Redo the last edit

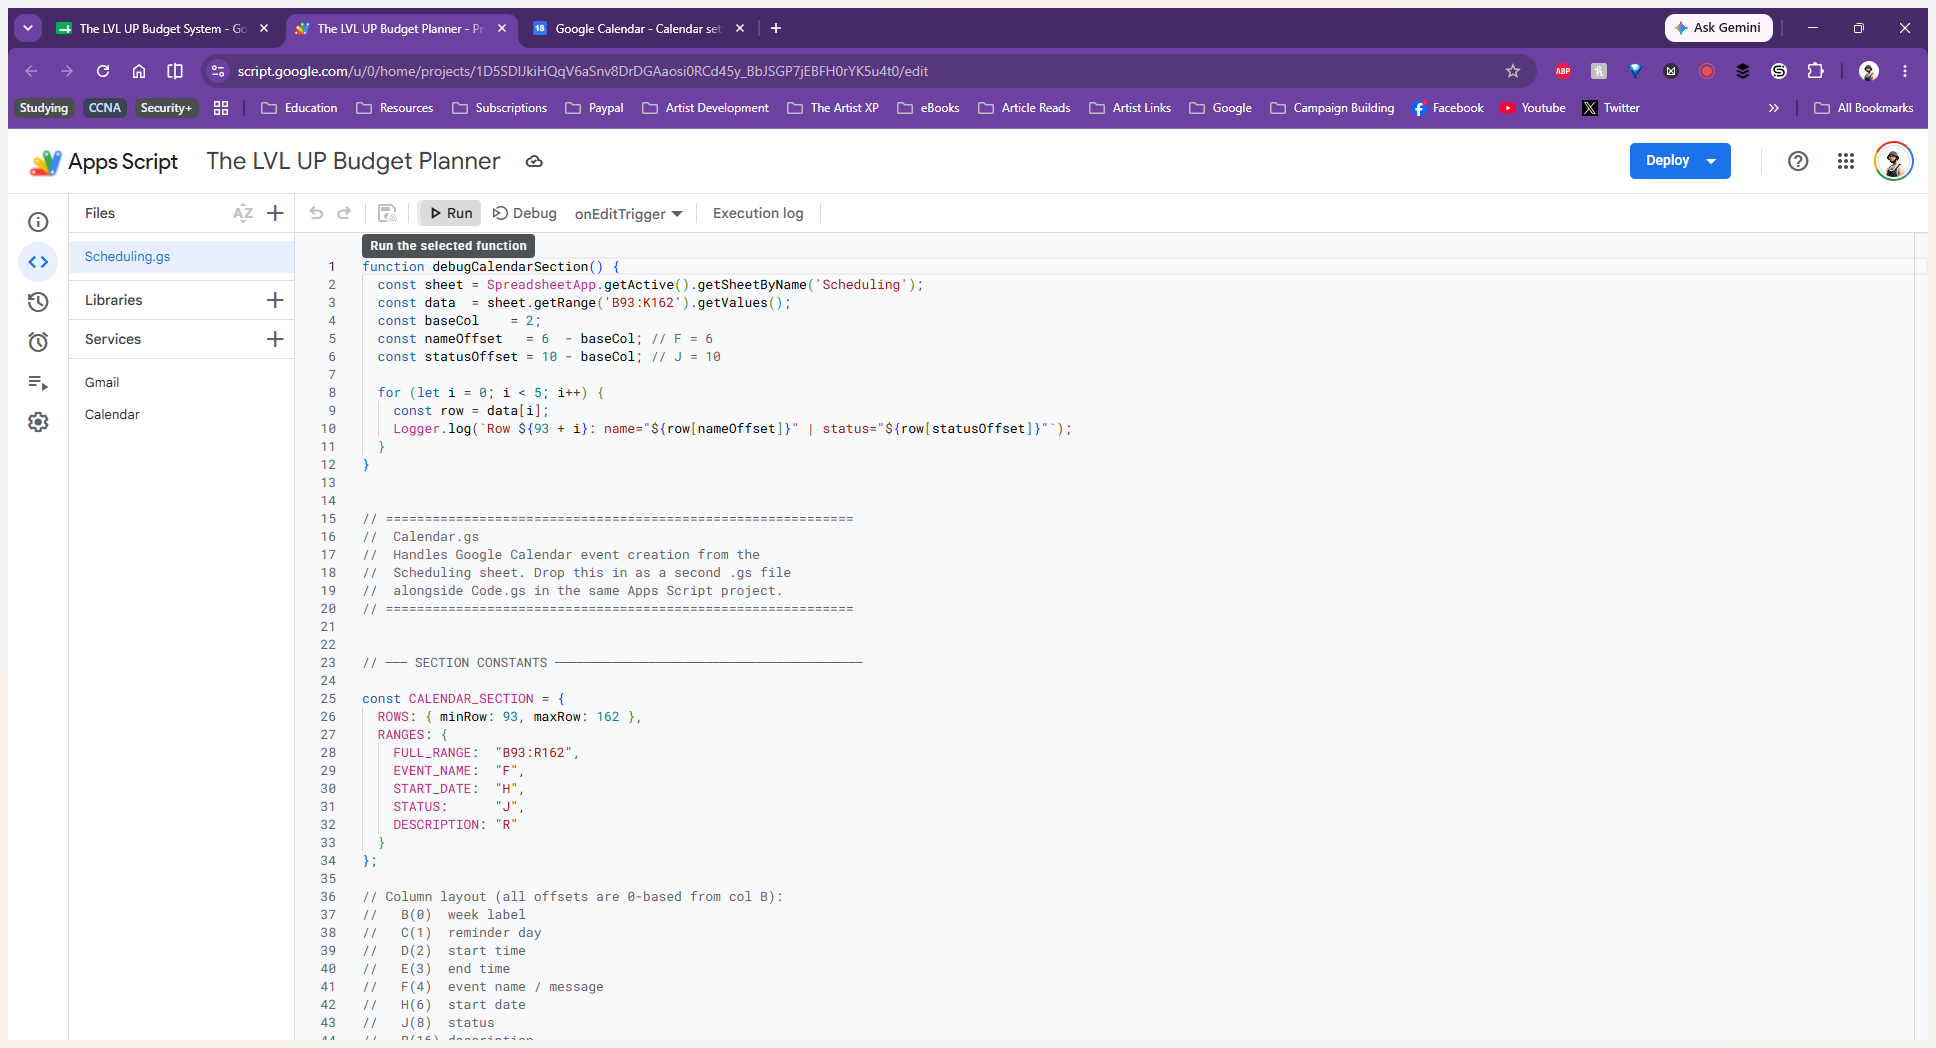(x=344, y=213)
